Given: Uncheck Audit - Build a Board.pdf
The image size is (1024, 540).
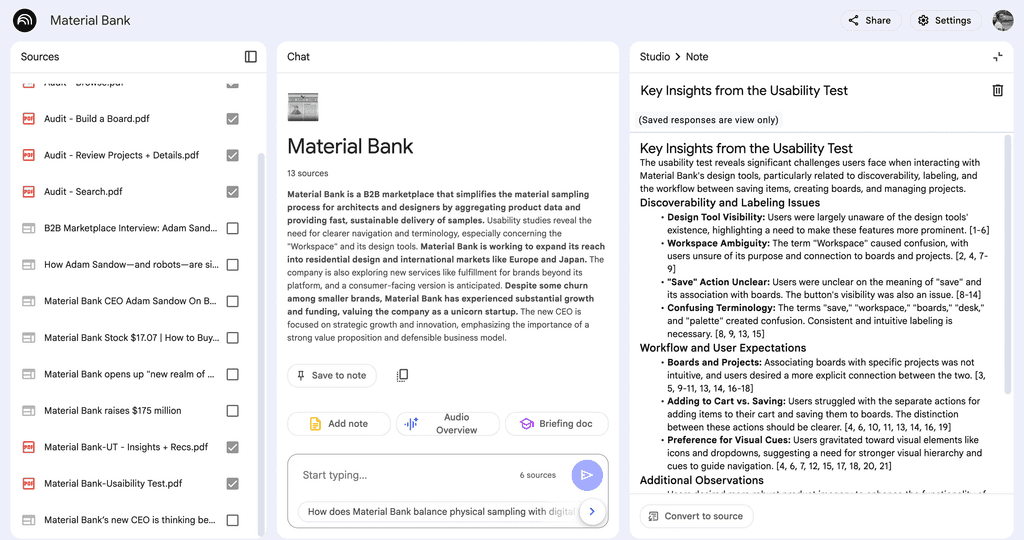Looking at the screenshot, I should pyautogui.click(x=232, y=119).
